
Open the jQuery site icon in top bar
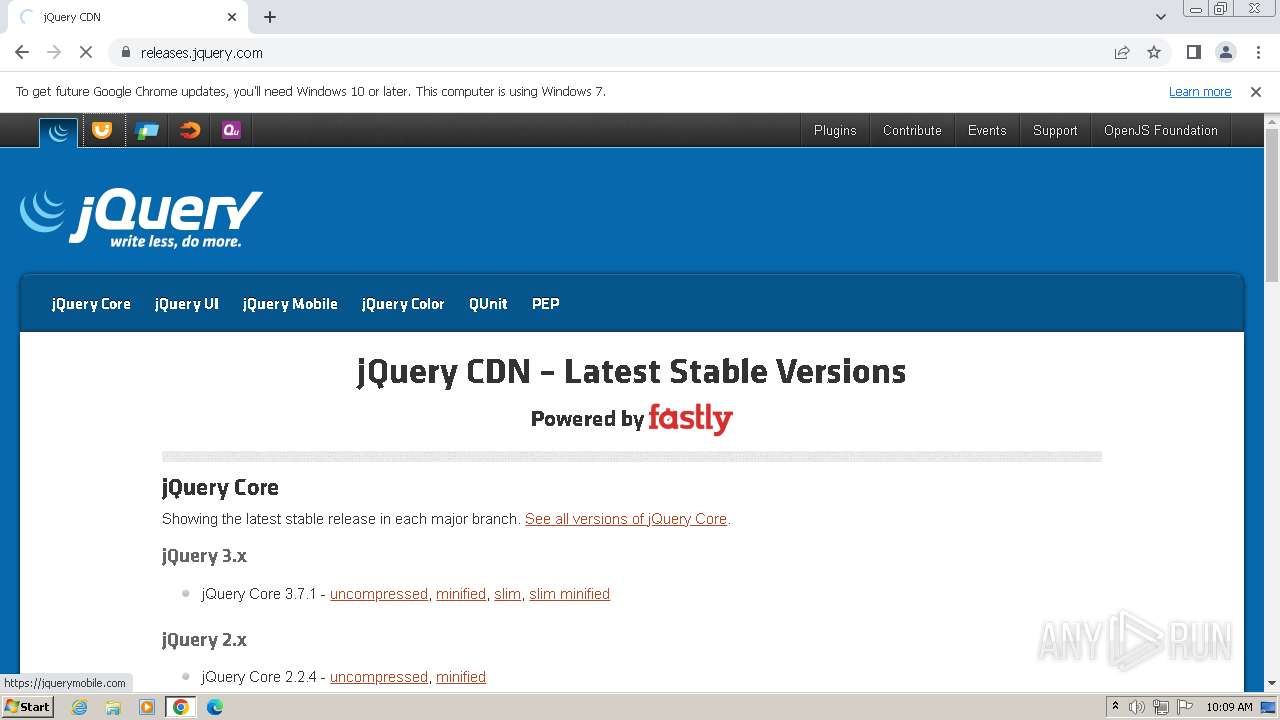pos(59,131)
